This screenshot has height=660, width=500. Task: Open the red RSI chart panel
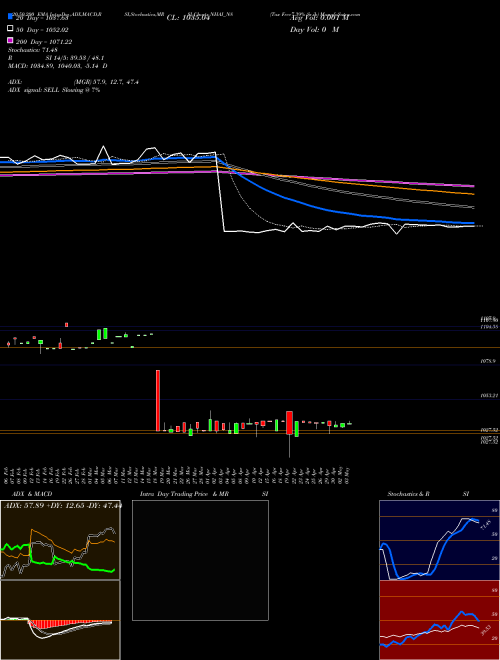point(439,620)
